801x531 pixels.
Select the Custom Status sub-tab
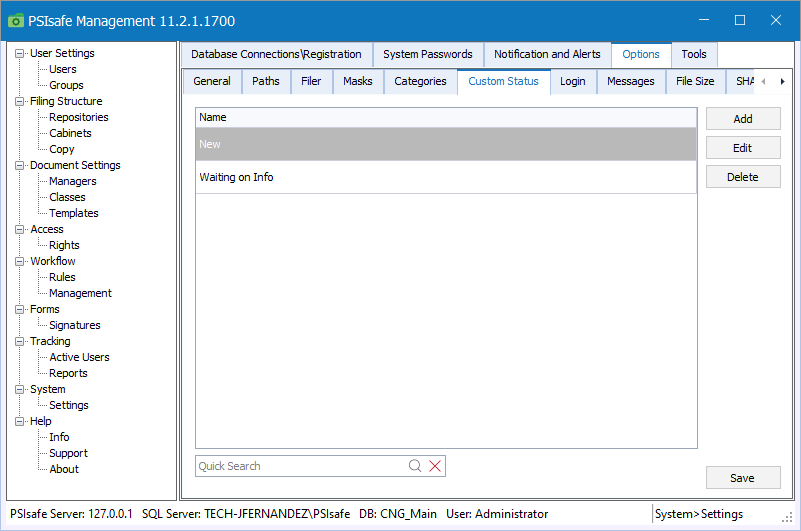click(503, 81)
